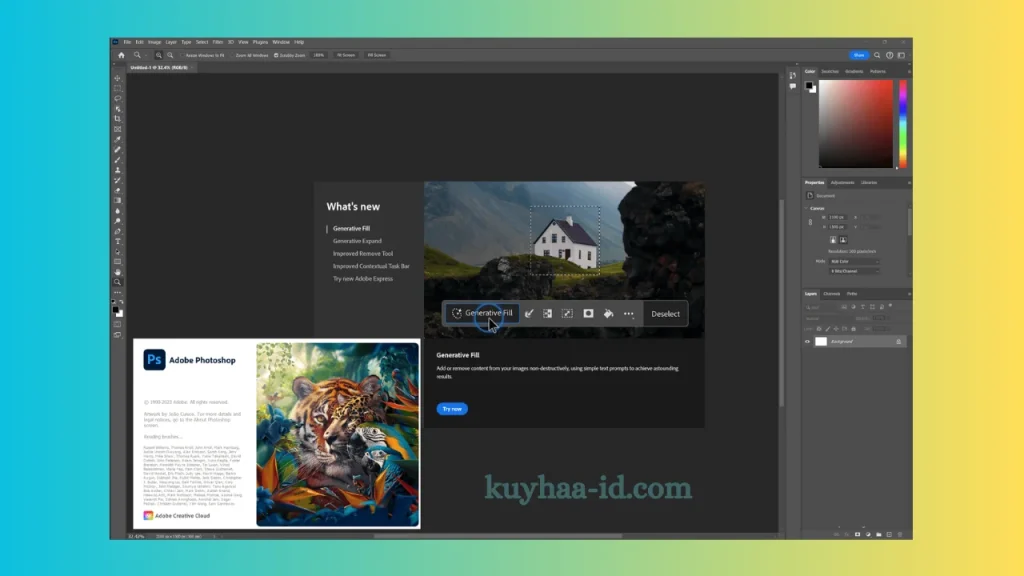
Task: Open the Mode RGB Color dropdown
Action: [854, 261]
